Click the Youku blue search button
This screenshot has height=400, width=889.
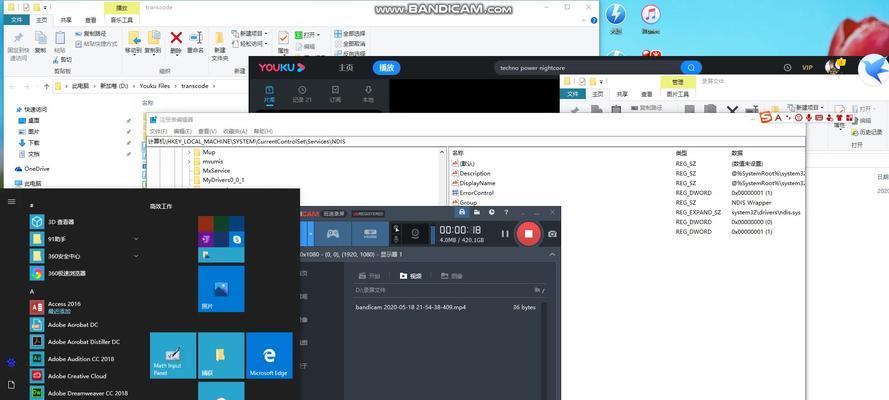(x=691, y=67)
